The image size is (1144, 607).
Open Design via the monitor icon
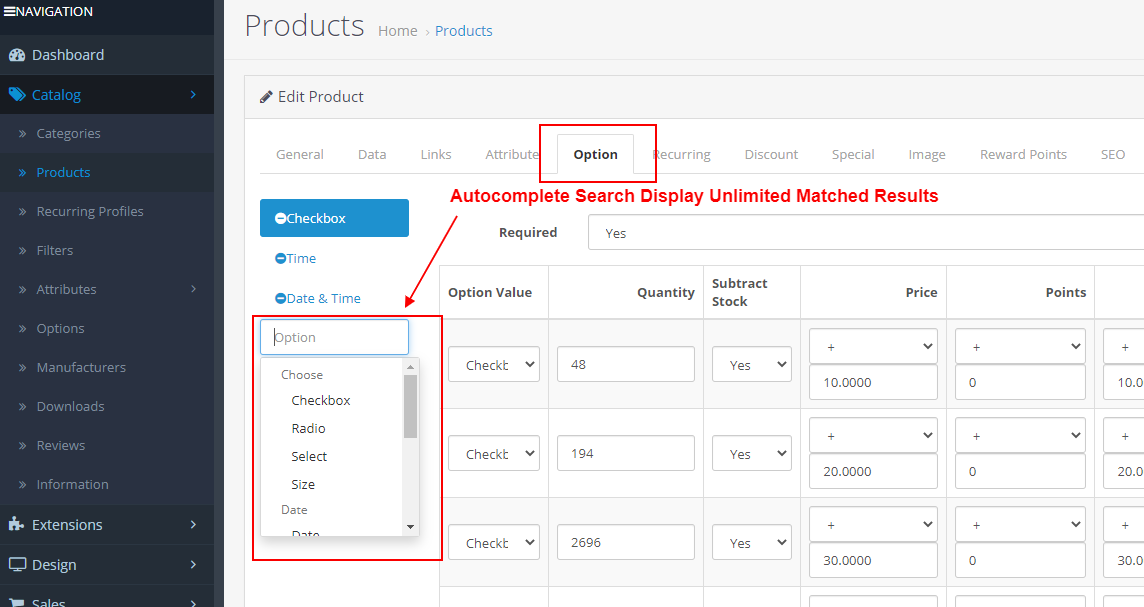(x=17, y=564)
